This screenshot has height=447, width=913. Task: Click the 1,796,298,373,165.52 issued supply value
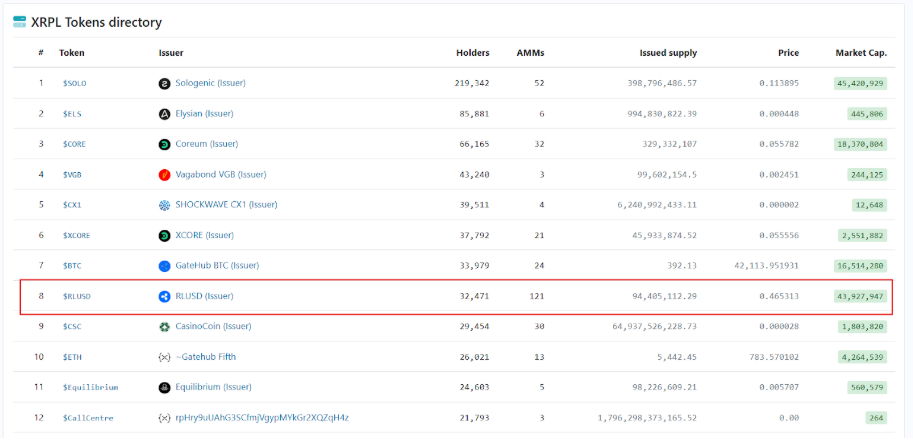[647, 418]
